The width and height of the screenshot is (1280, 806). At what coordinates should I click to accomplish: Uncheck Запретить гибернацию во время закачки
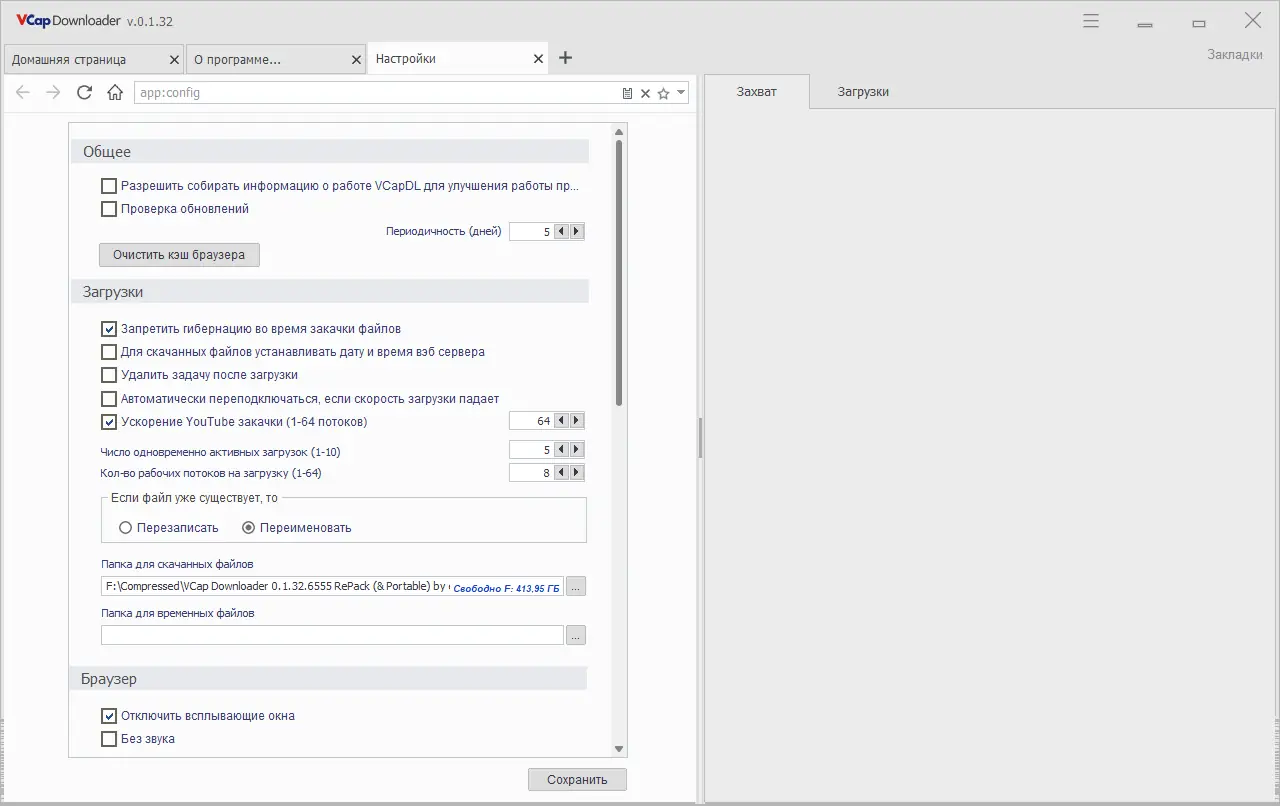(x=109, y=328)
